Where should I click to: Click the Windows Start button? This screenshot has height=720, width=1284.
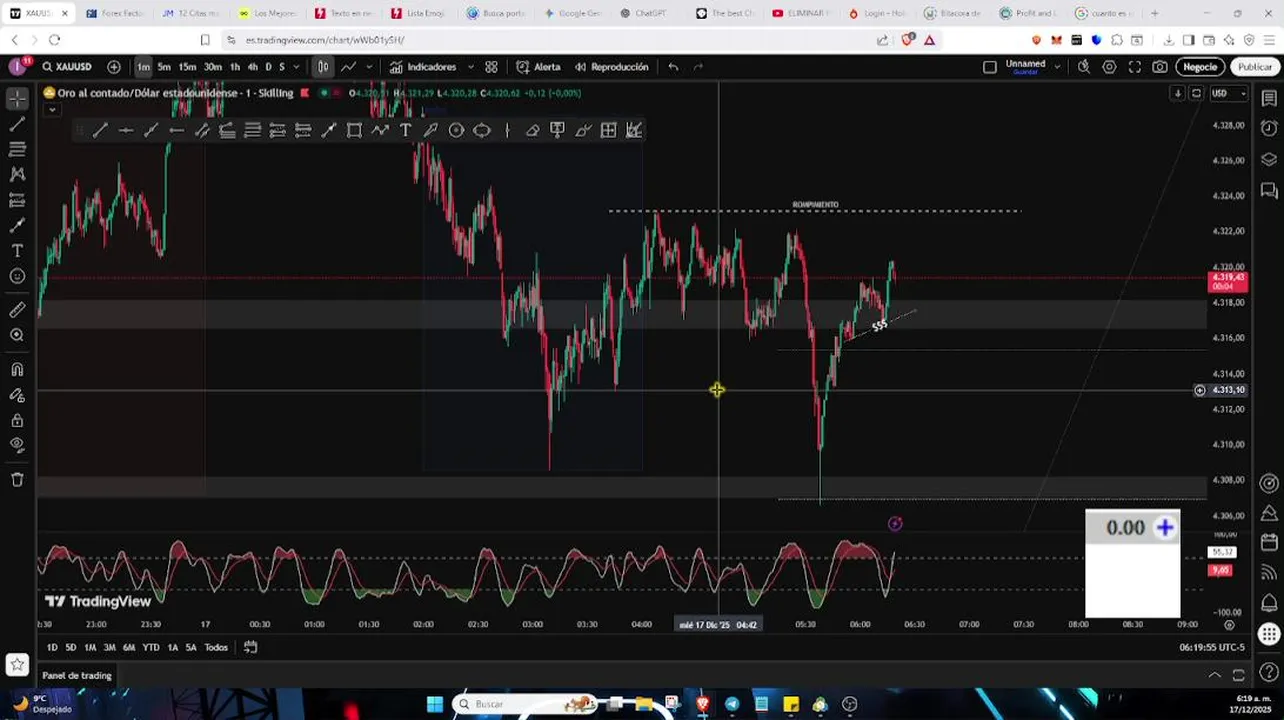coord(435,704)
